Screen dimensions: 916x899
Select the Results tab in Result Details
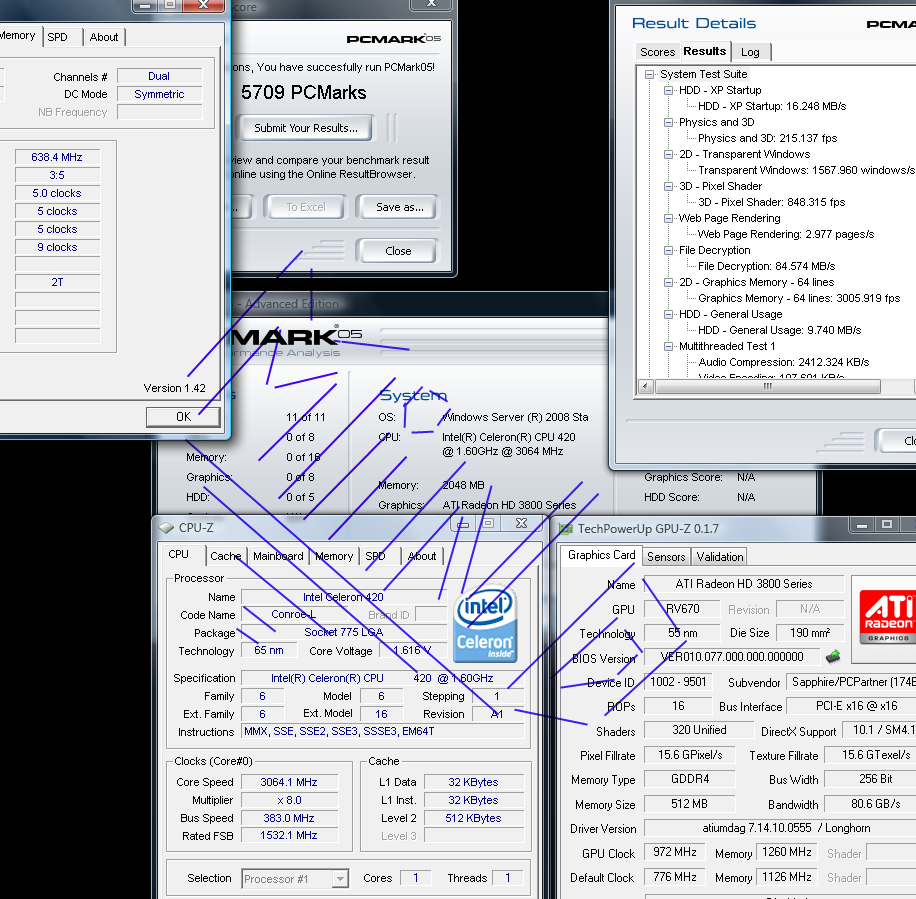click(x=705, y=51)
